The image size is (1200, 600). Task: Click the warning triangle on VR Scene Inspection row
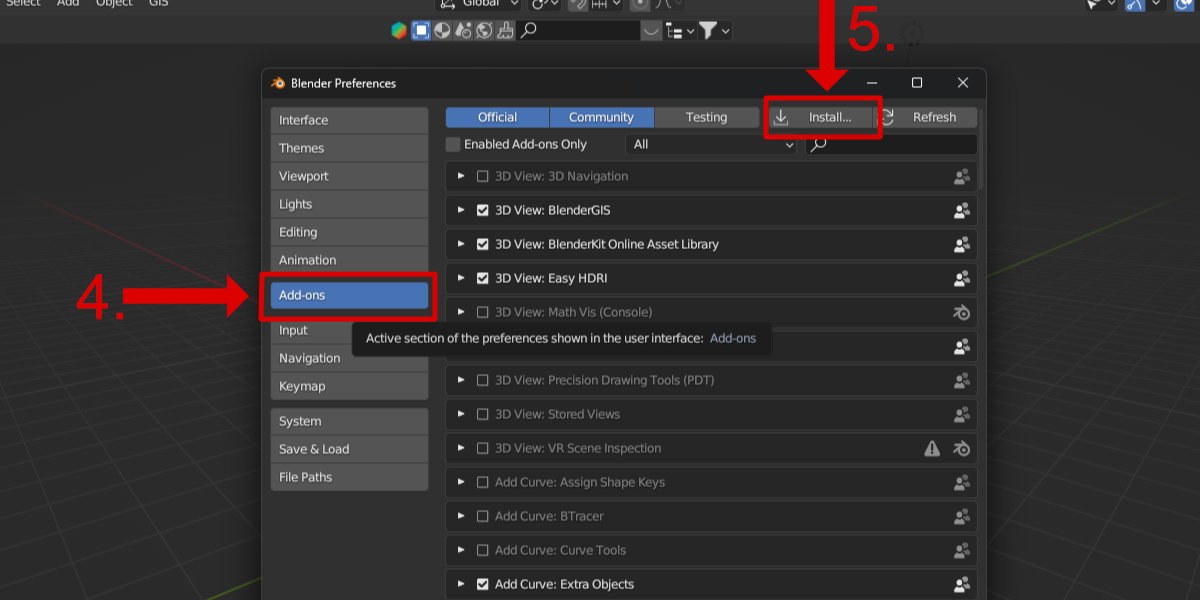pos(932,448)
